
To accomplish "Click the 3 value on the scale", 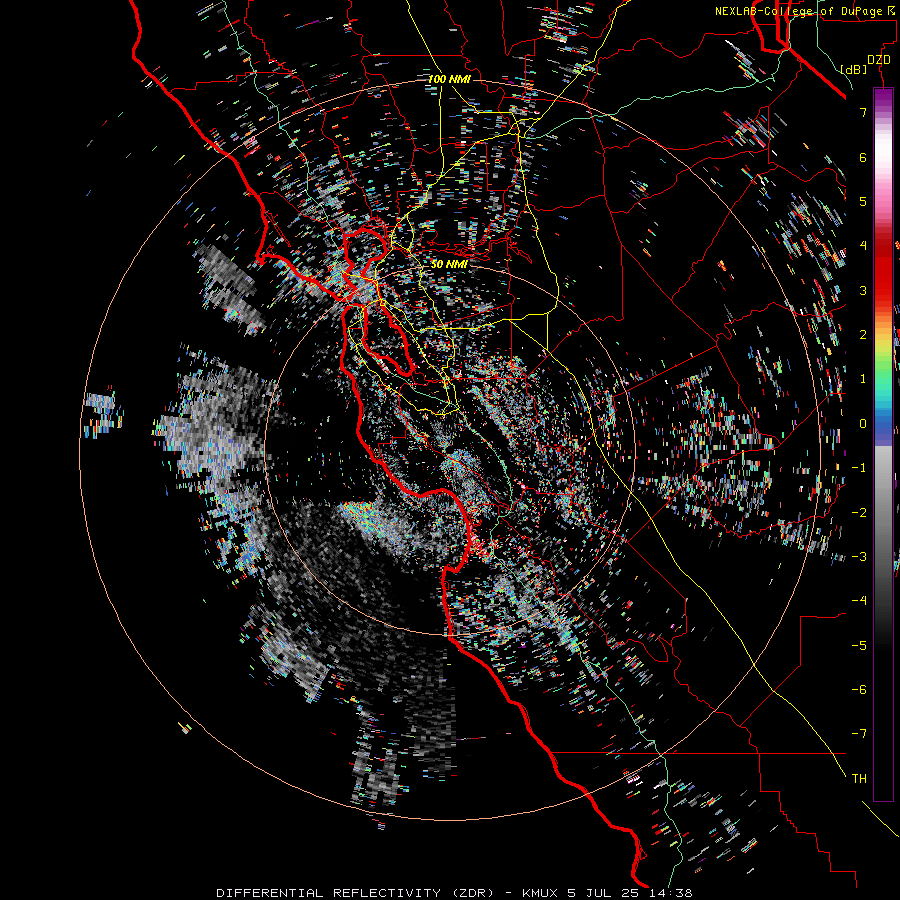I will click(x=863, y=290).
